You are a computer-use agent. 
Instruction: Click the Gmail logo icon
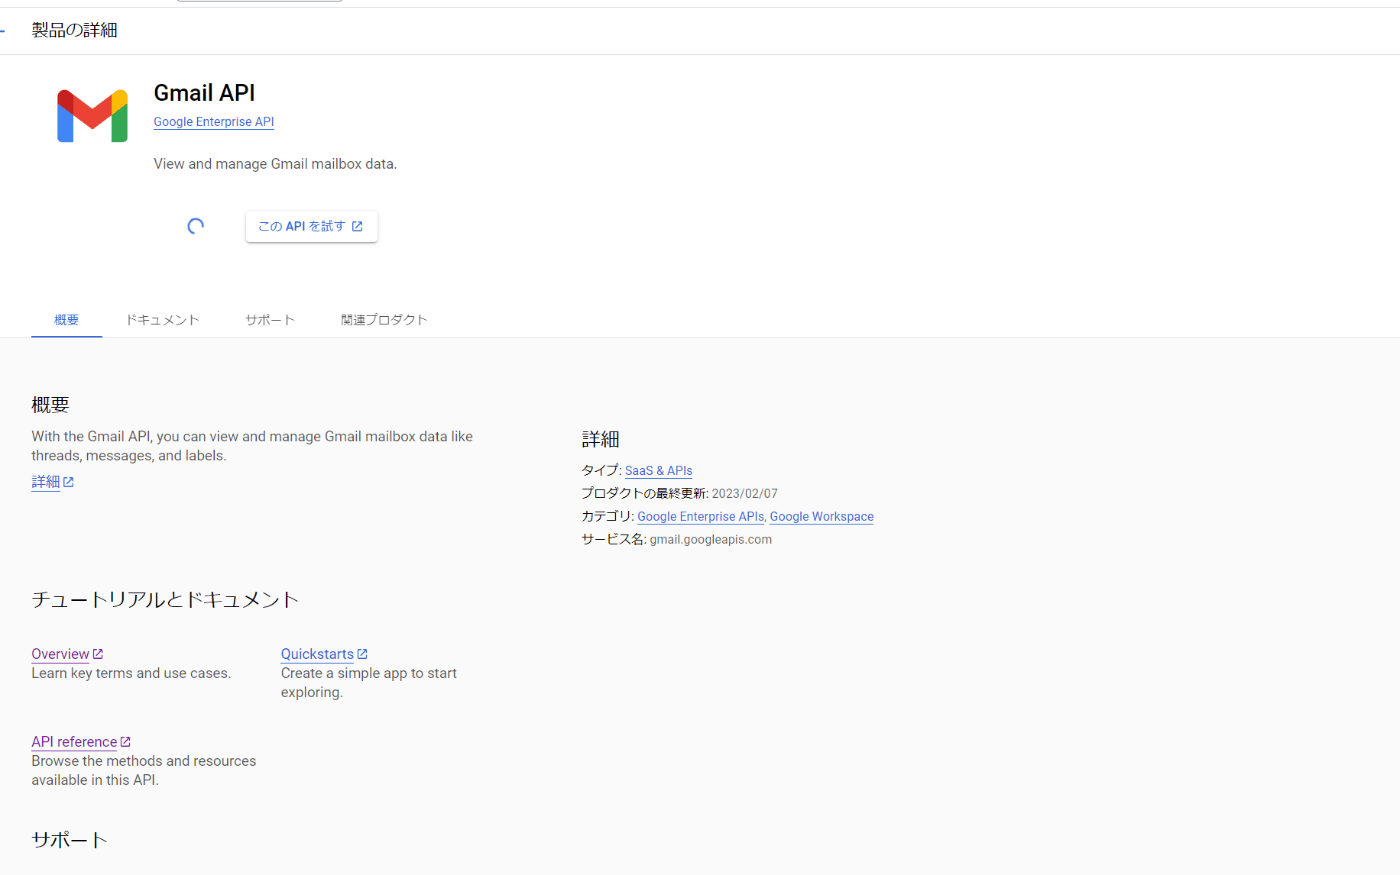click(x=92, y=116)
